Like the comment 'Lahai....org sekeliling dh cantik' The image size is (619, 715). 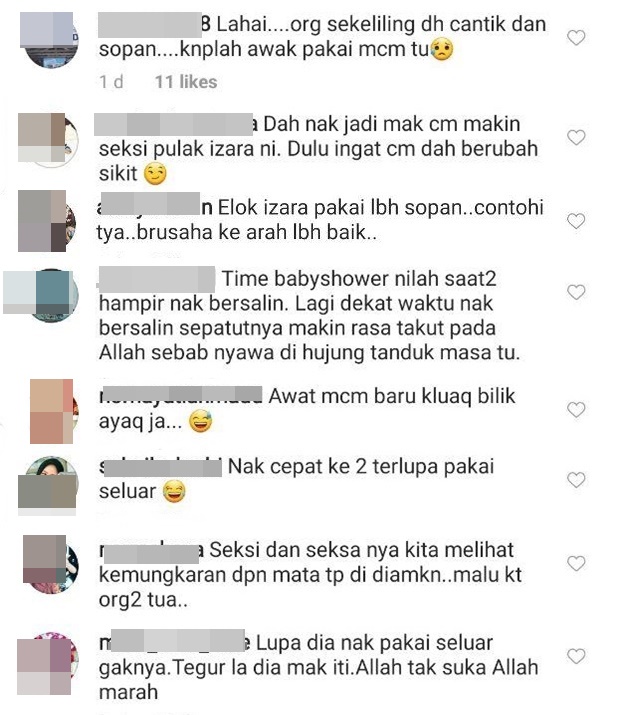576,37
